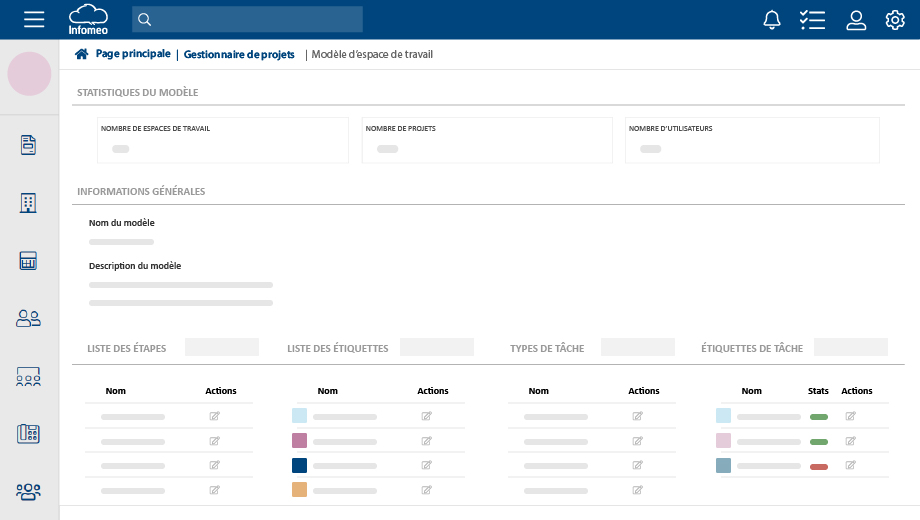Click the document icon in sidebar

[29, 145]
